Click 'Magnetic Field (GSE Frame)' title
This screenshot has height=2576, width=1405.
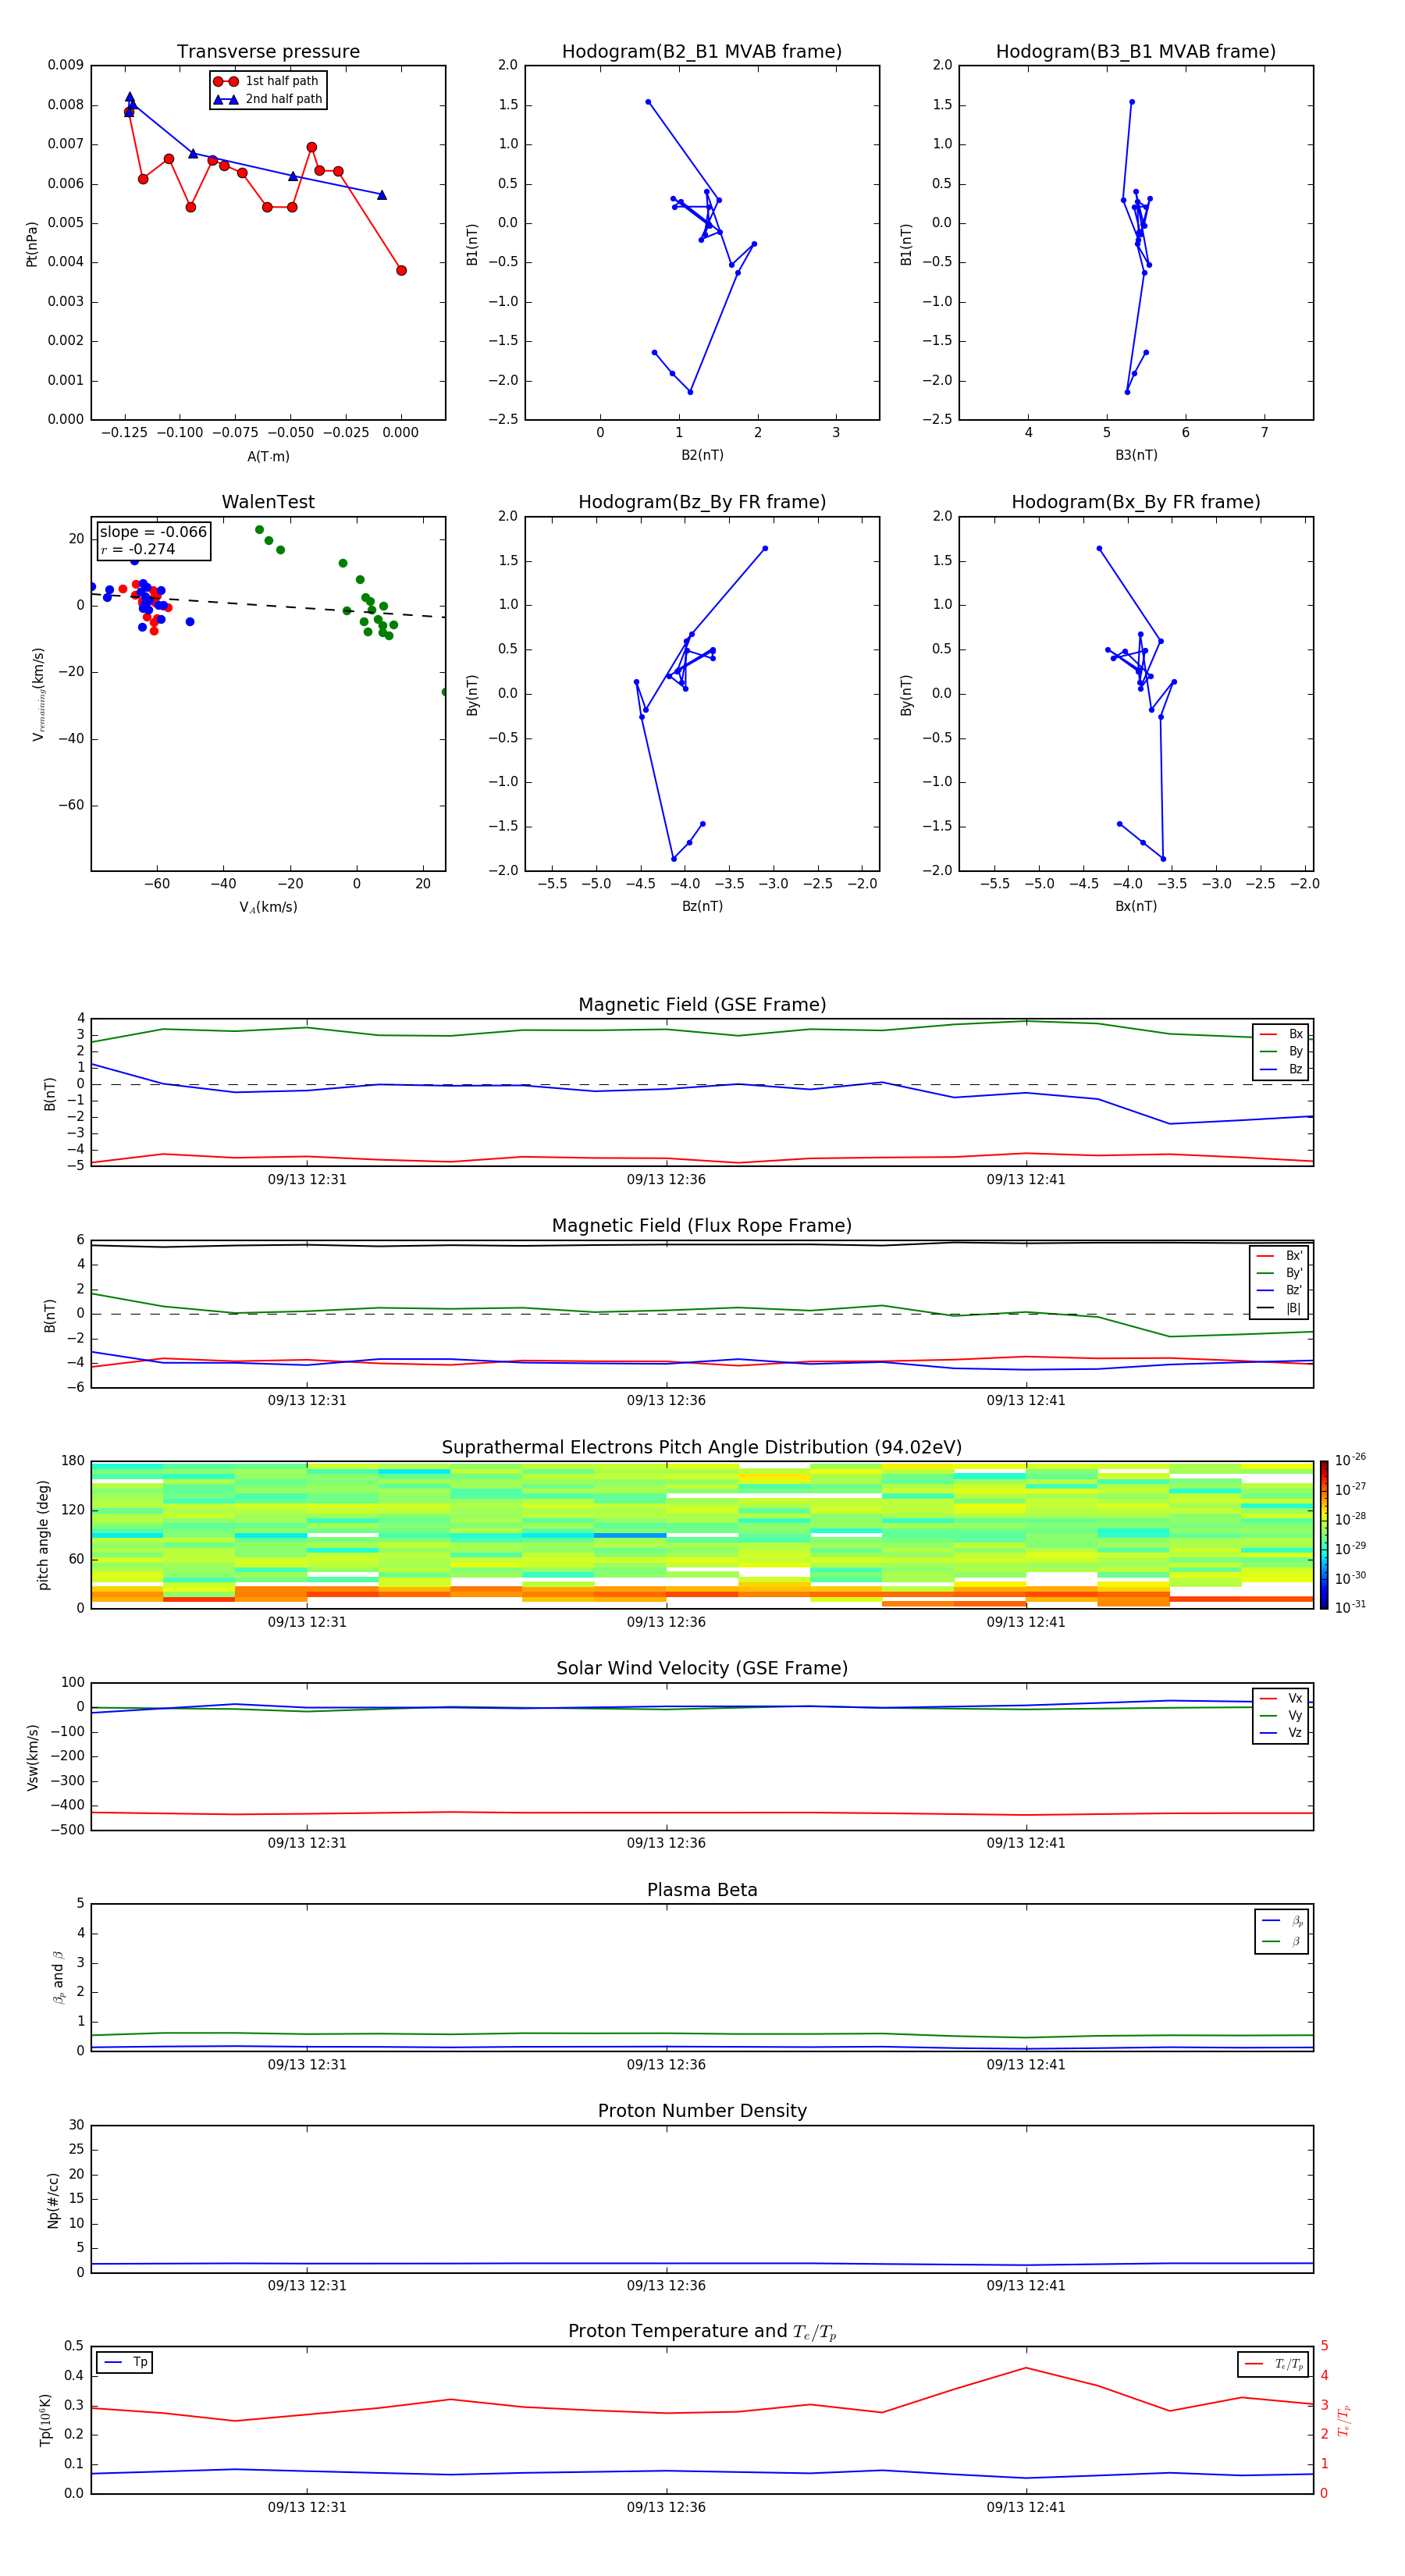(x=702, y=1005)
